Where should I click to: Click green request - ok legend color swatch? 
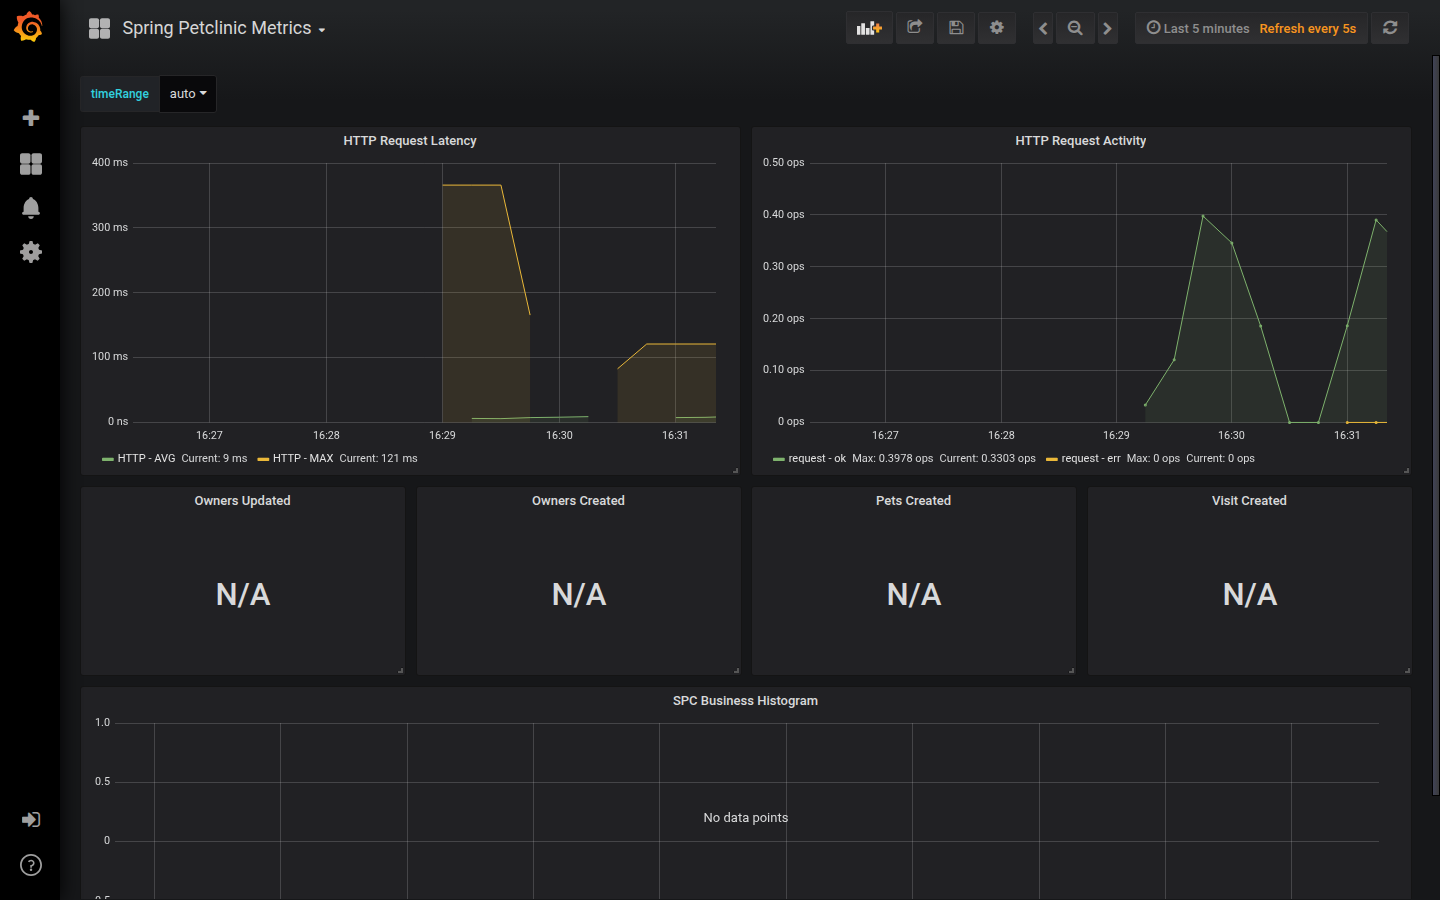(779, 459)
